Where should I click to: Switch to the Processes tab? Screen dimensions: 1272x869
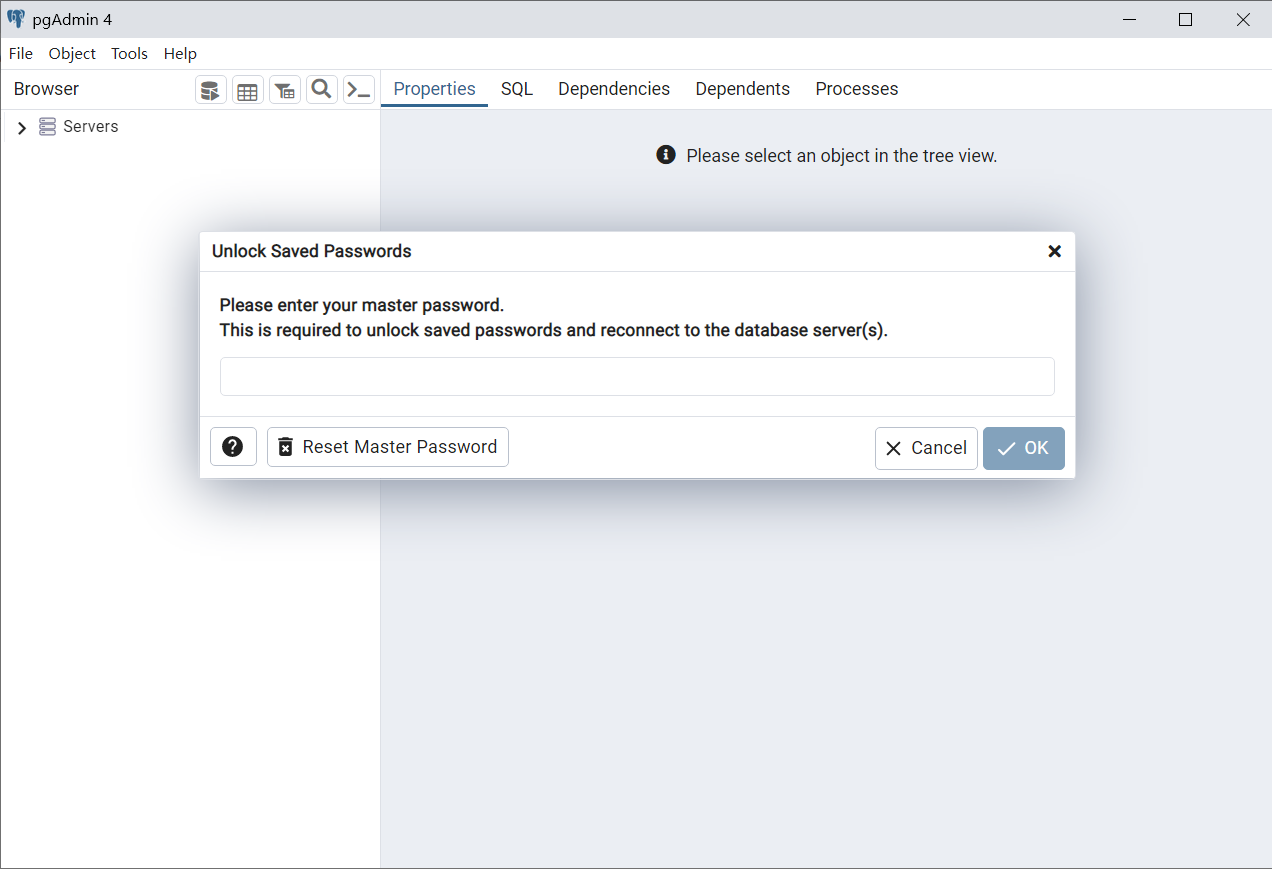[857, 89]
